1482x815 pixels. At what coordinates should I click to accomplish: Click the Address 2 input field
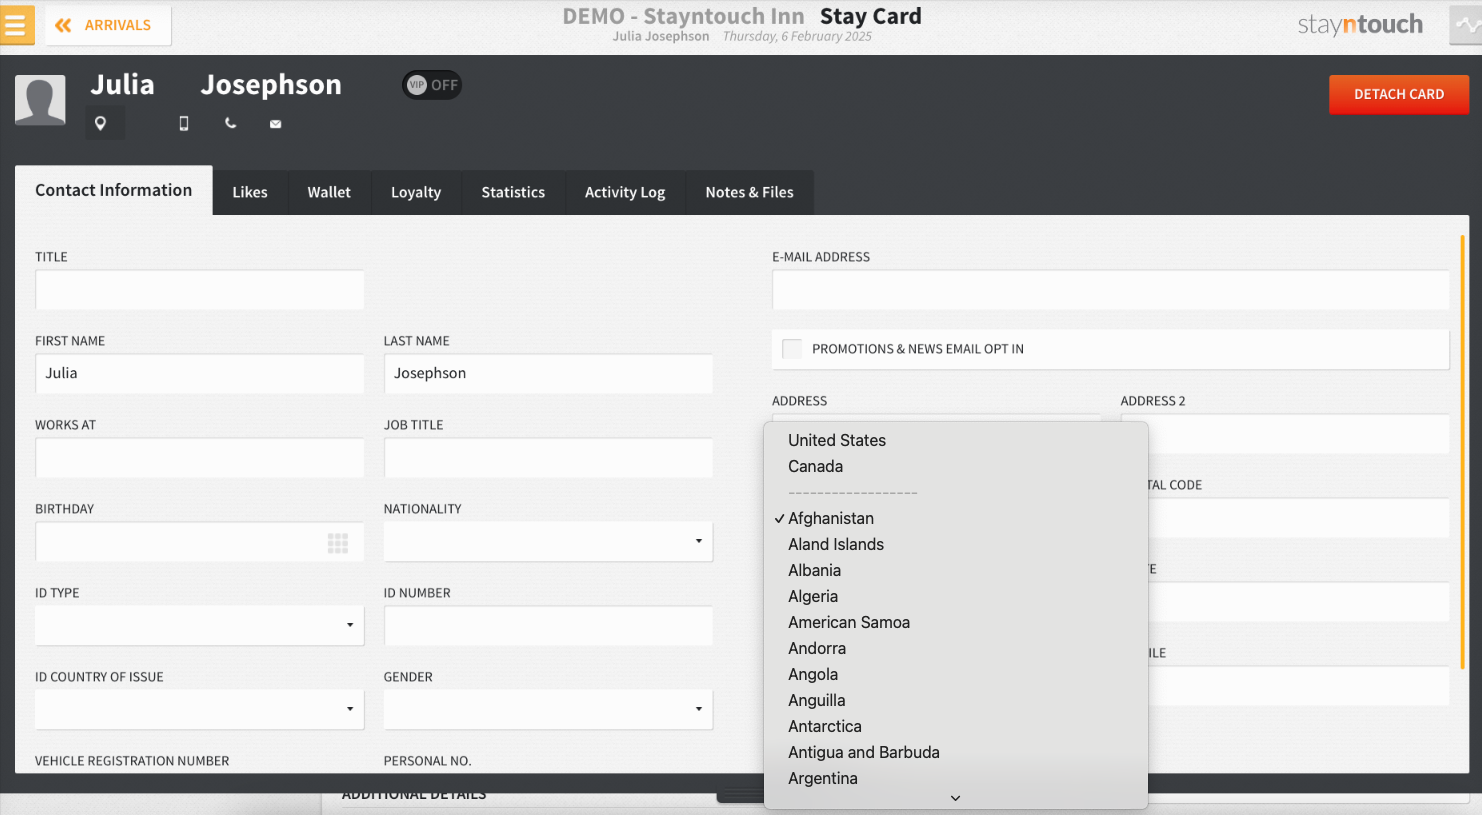click(1285, 434)
